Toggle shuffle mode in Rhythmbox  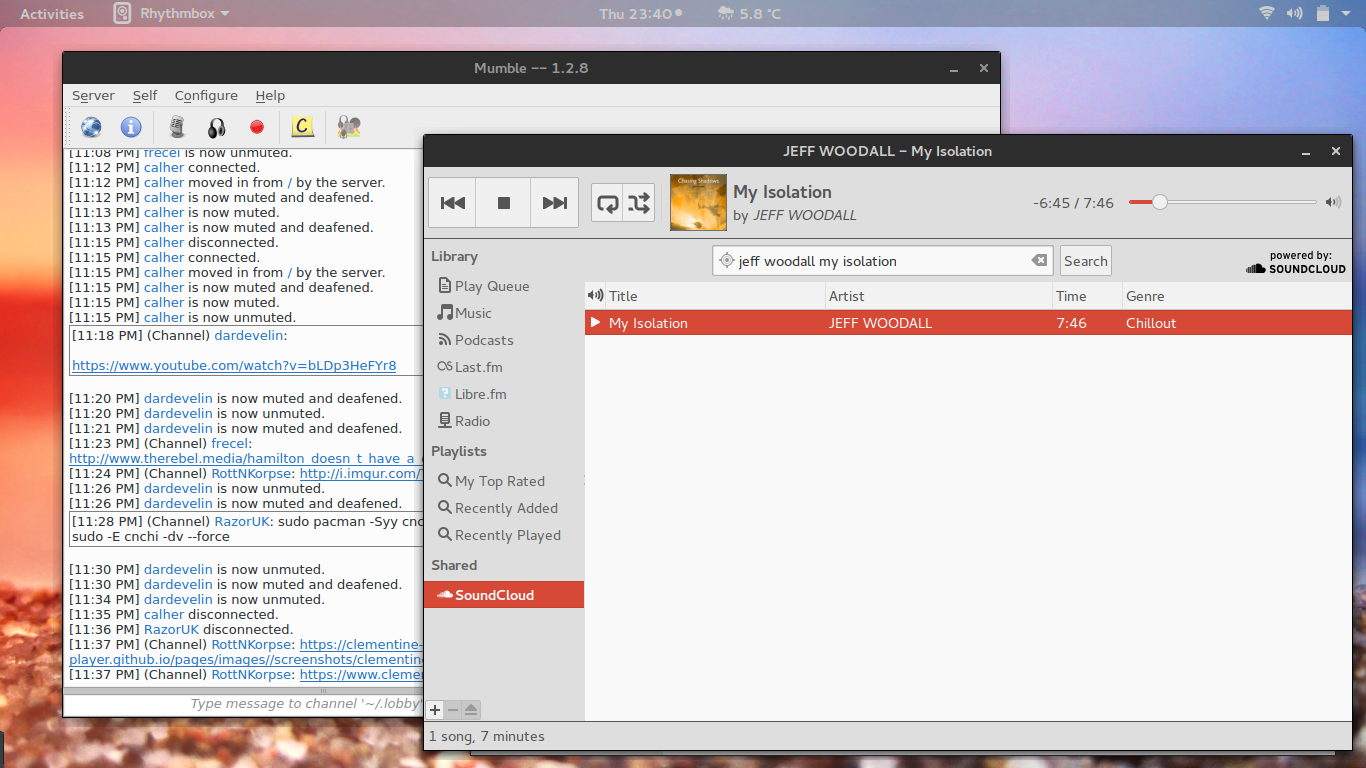tap(639, 203)
